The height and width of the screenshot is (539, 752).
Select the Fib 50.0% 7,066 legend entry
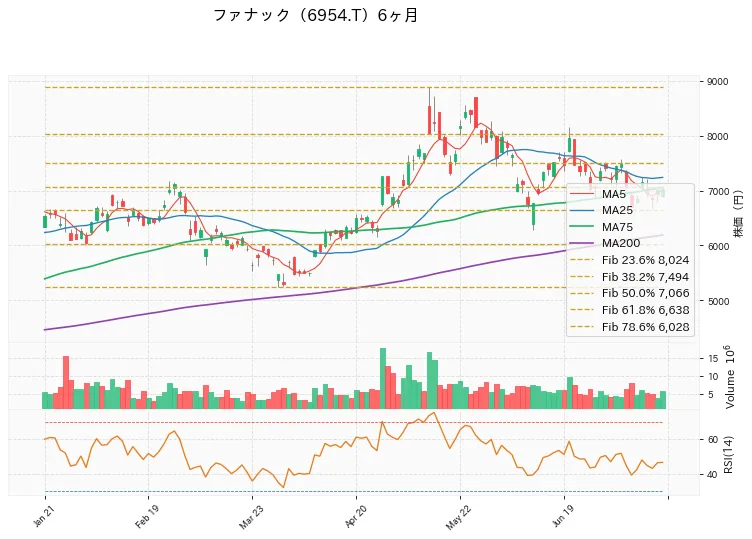(x=630, y=293)
